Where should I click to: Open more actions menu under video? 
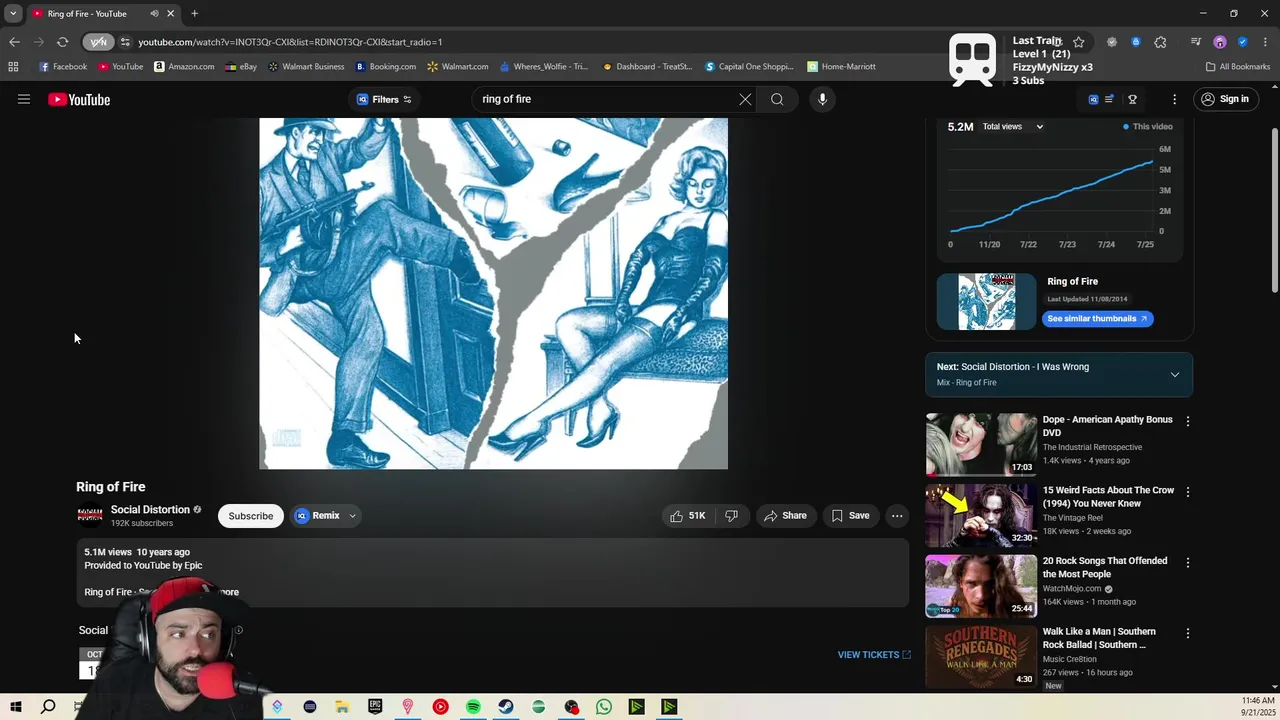tap(897, 516)
